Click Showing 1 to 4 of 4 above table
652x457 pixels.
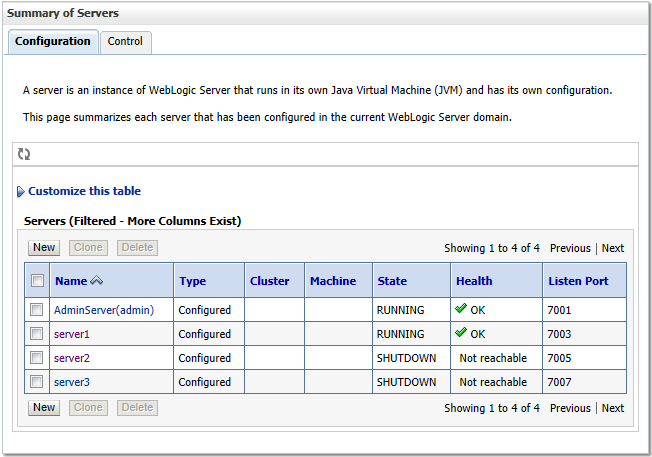(x=492, y=248)
